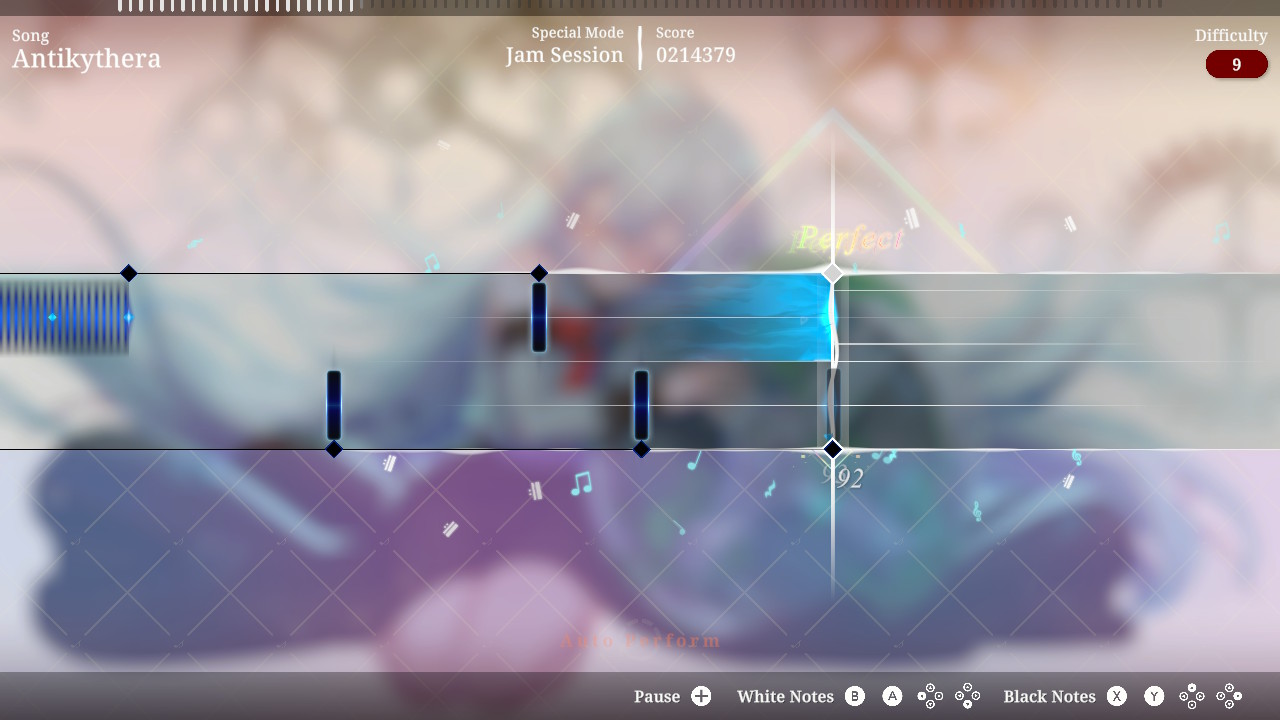Screen dimensions: 1280x720
Task: Click the A button icon for White Notes
Action: (x=892, y=696)
